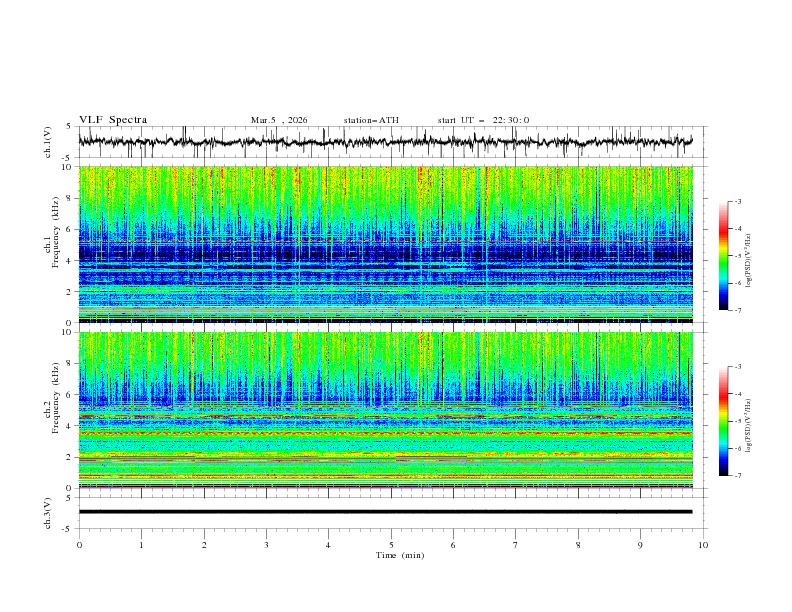Image resolution: width=792 pixels, height=612 pixels.
Task: Click the ch.2 spectrogram panel
Action: [385, 410]
